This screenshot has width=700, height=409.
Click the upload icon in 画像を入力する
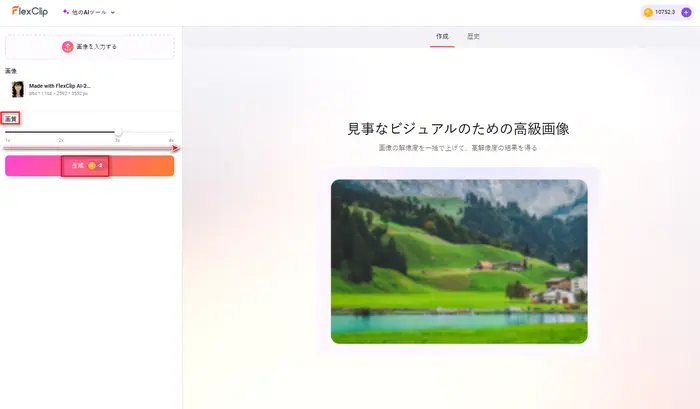tap(67, 46)
